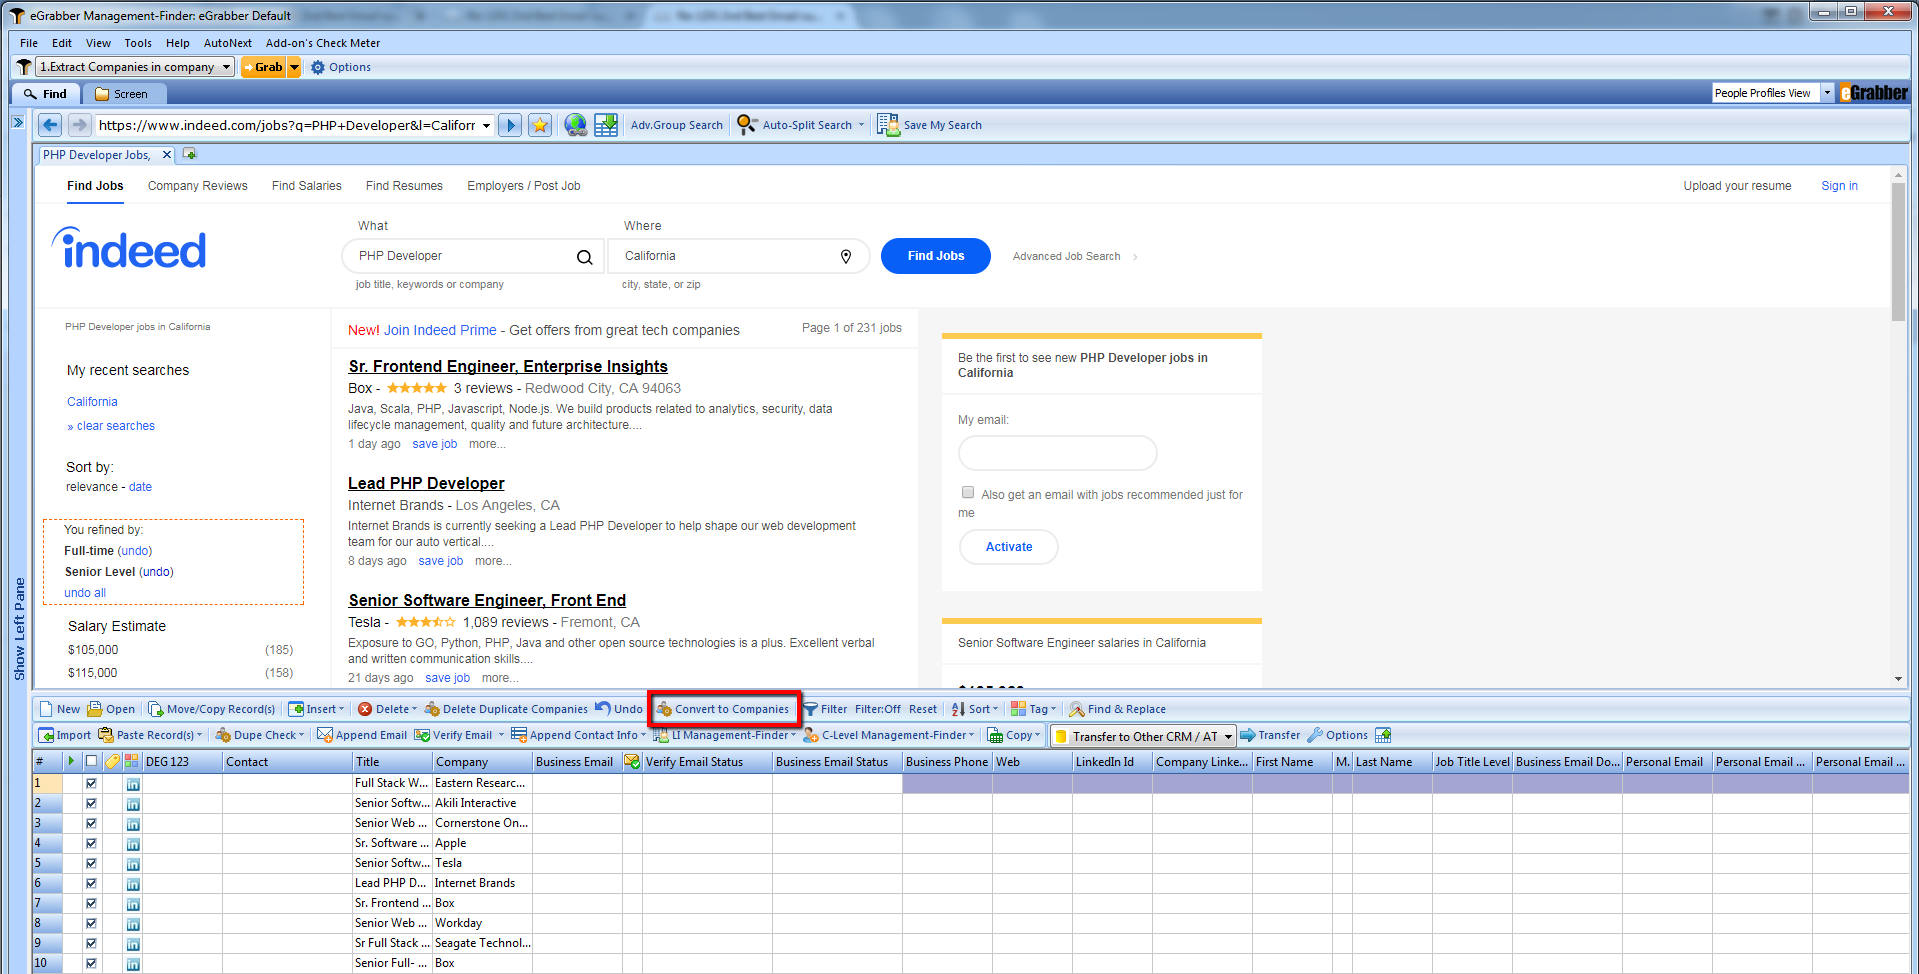1919x974 pixels.
Task: Toggle checkbox for Workday row
Action: pyautogui.click(x=91, y=923)
